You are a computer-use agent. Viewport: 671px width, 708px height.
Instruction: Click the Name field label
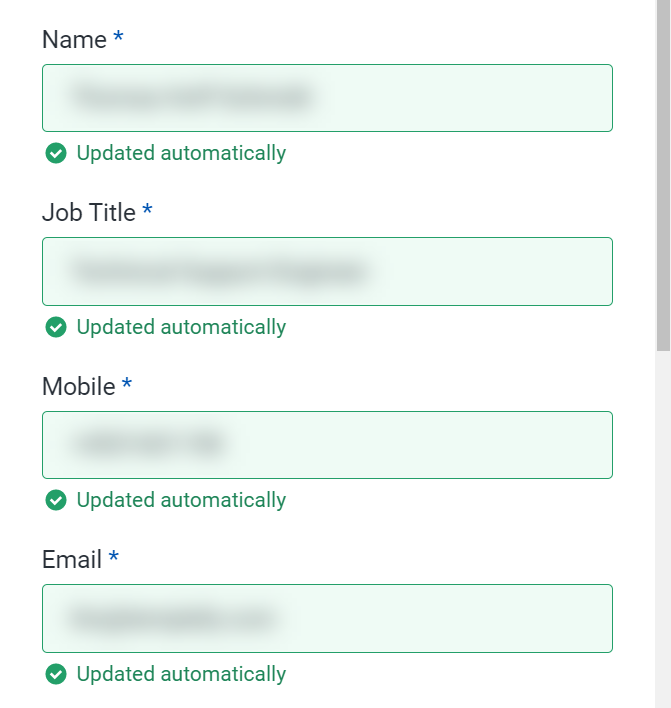pyautogui.click(x=74, y=40)
